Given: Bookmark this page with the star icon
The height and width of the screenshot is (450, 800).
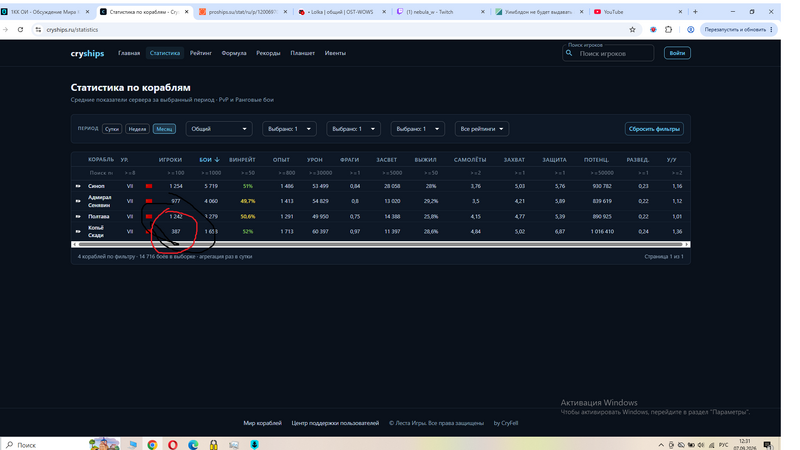Looking at the screenshot, I should [632, 30].
